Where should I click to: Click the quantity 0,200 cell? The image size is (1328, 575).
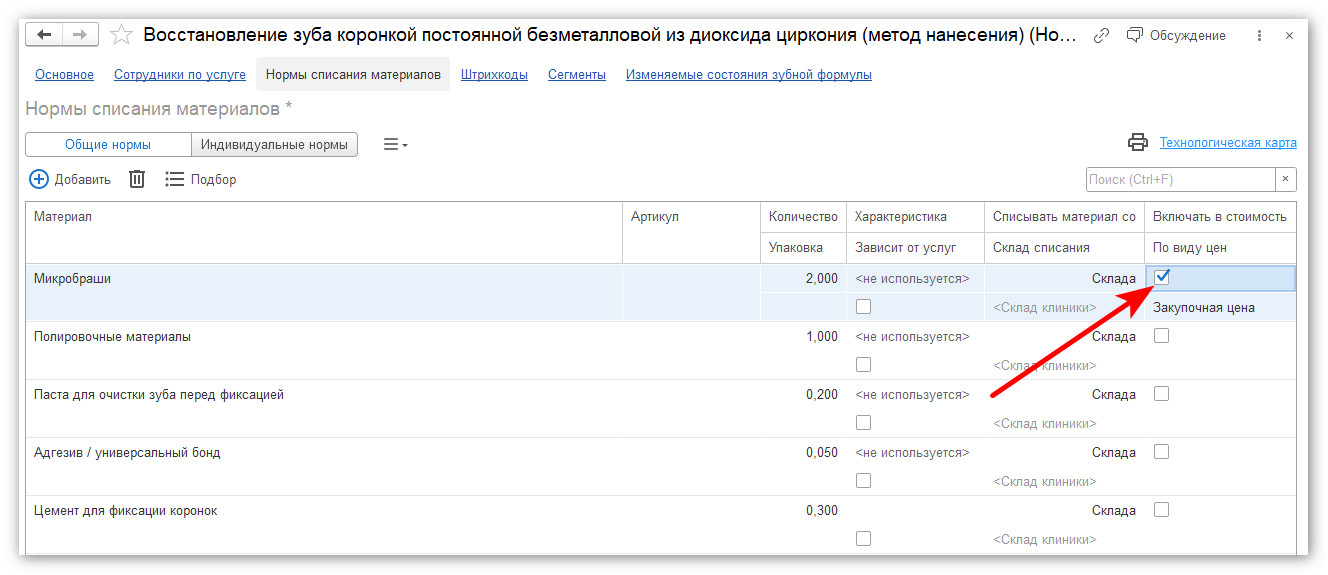pos(803,395)
